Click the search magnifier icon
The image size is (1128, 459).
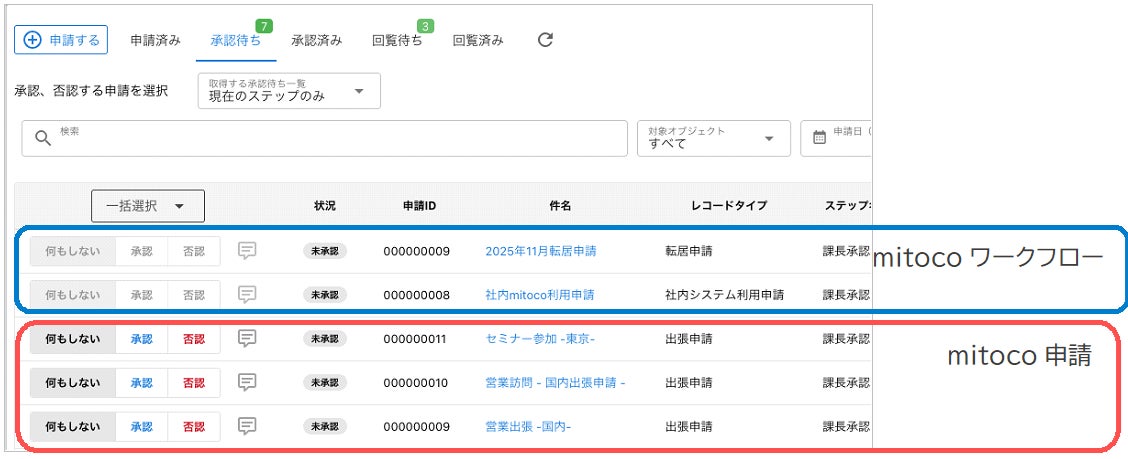tap(43, 138)
